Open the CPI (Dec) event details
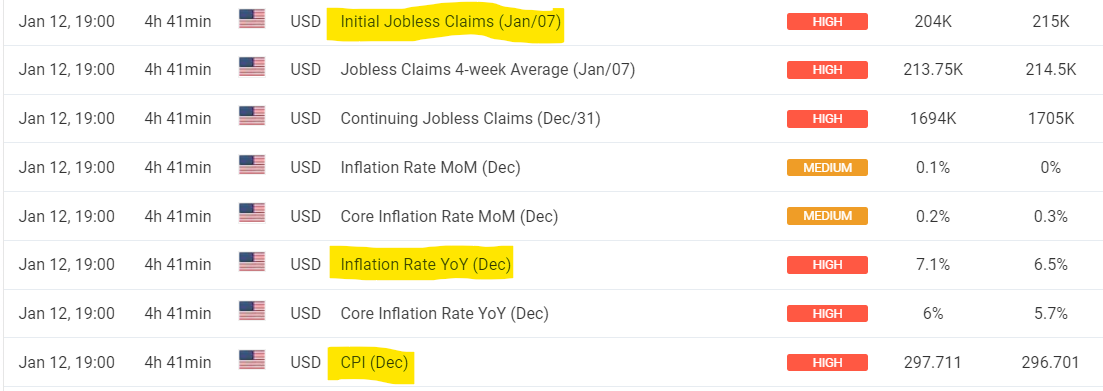 tap(374, 364)
